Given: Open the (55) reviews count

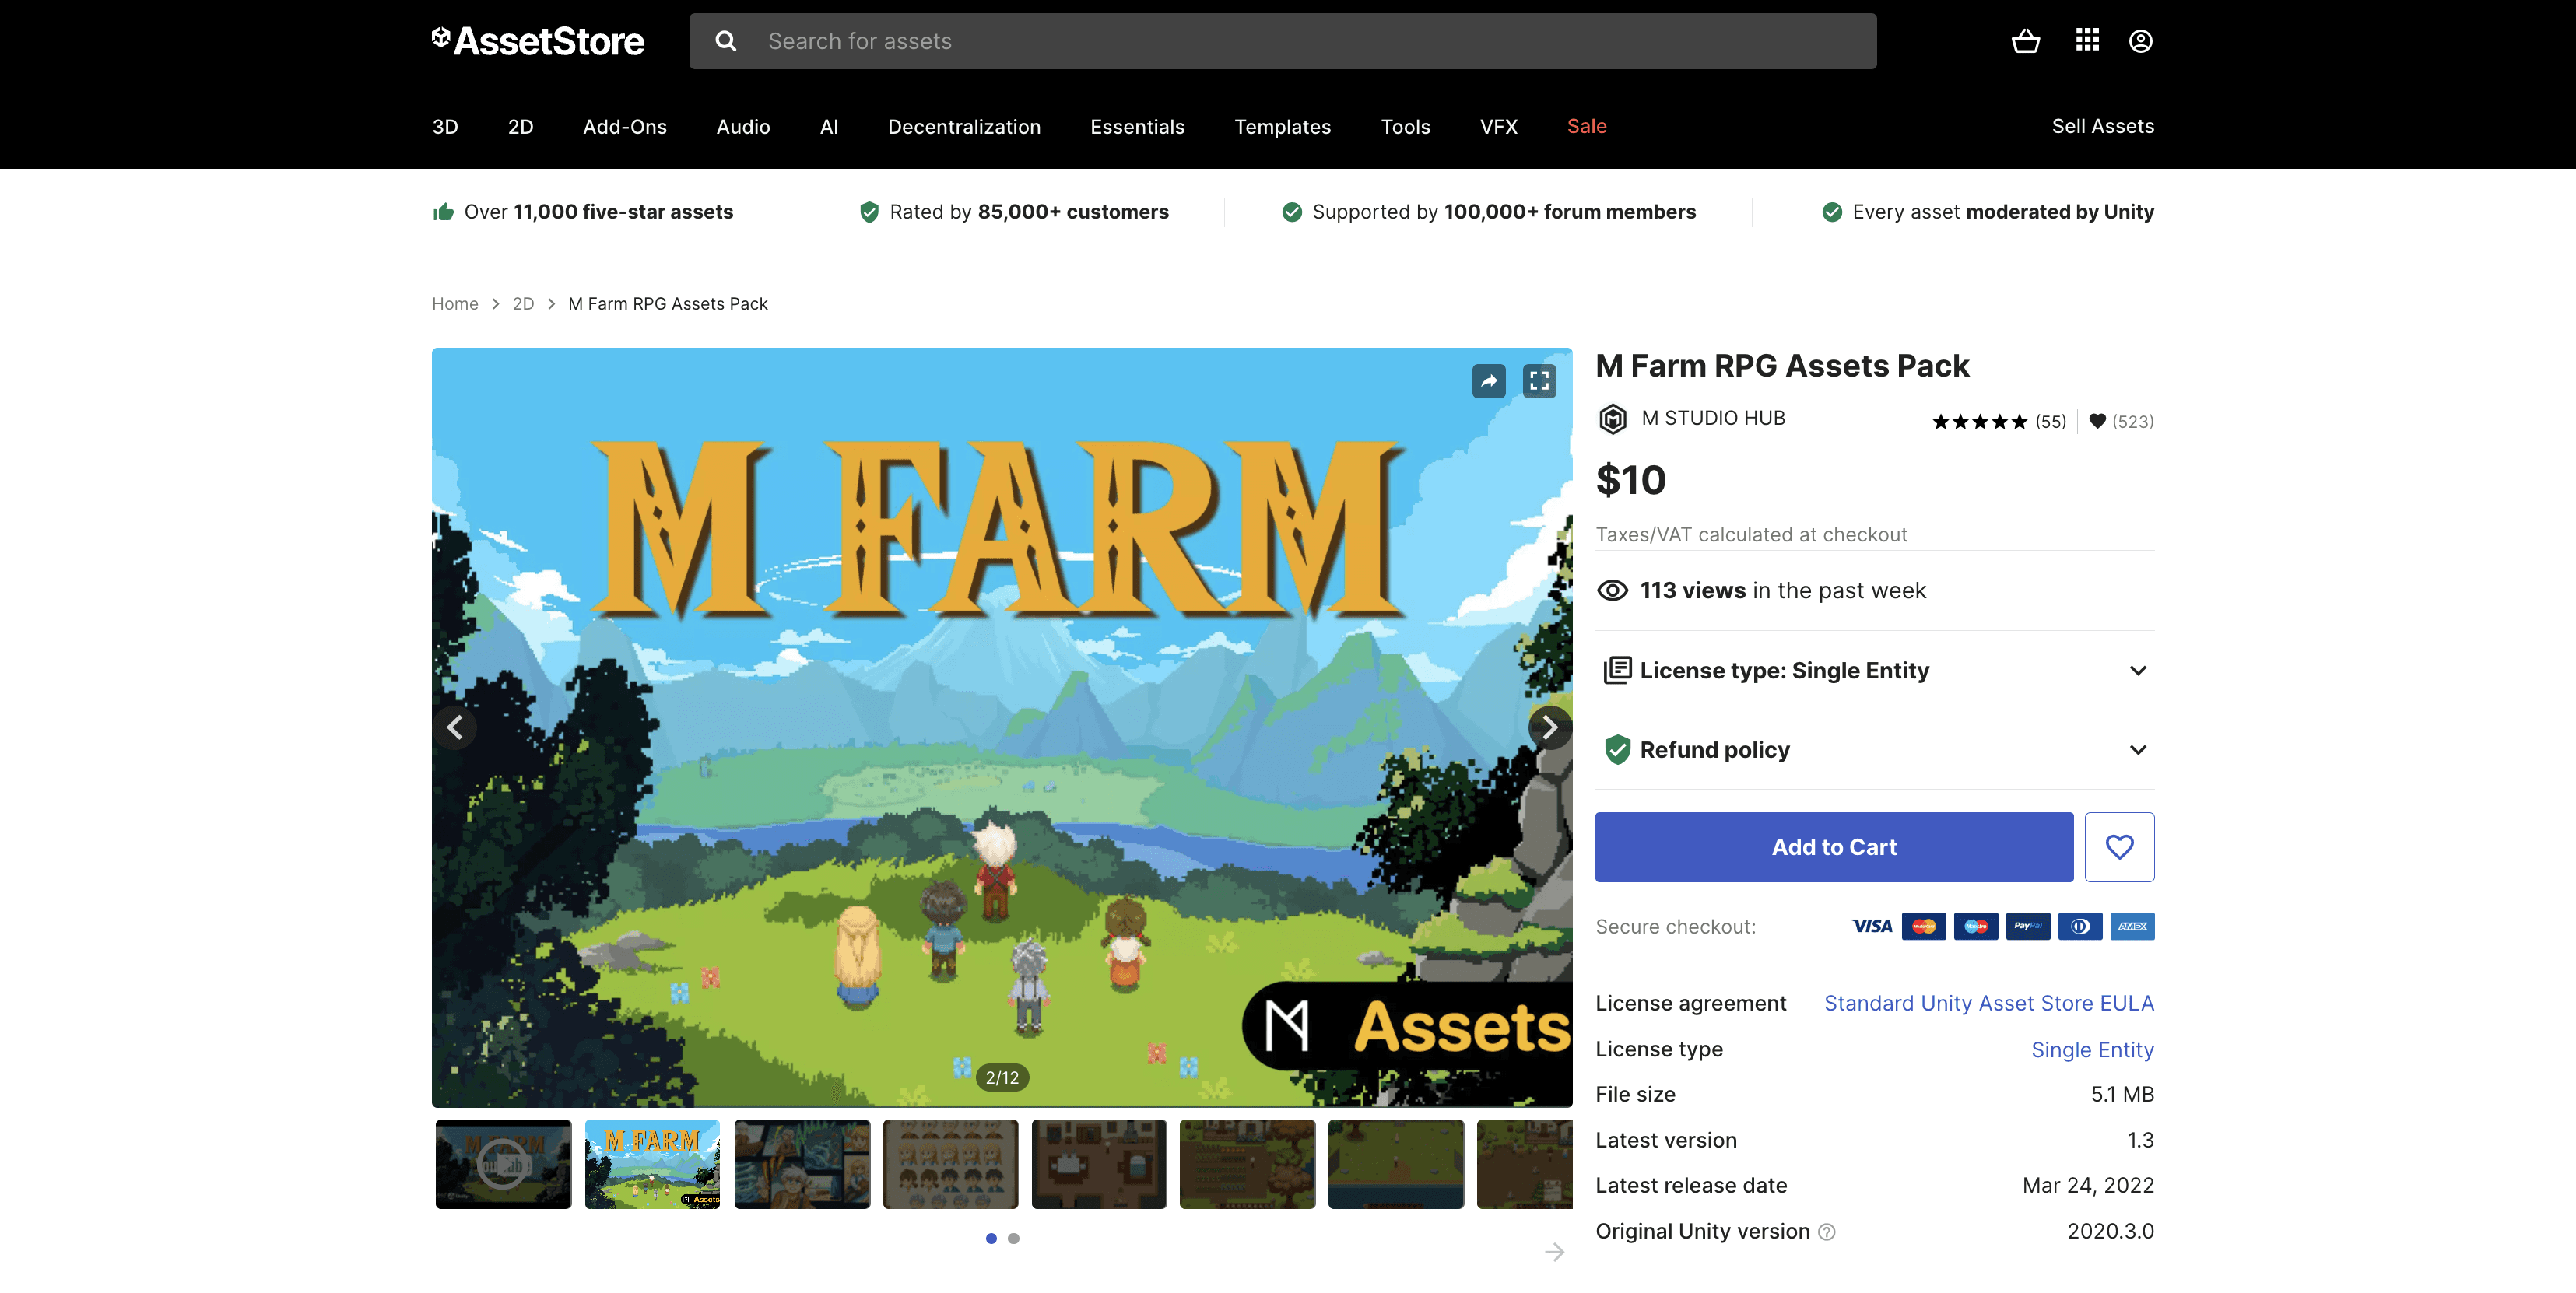Looking at the screenshot, I should tap(2050, 422).
